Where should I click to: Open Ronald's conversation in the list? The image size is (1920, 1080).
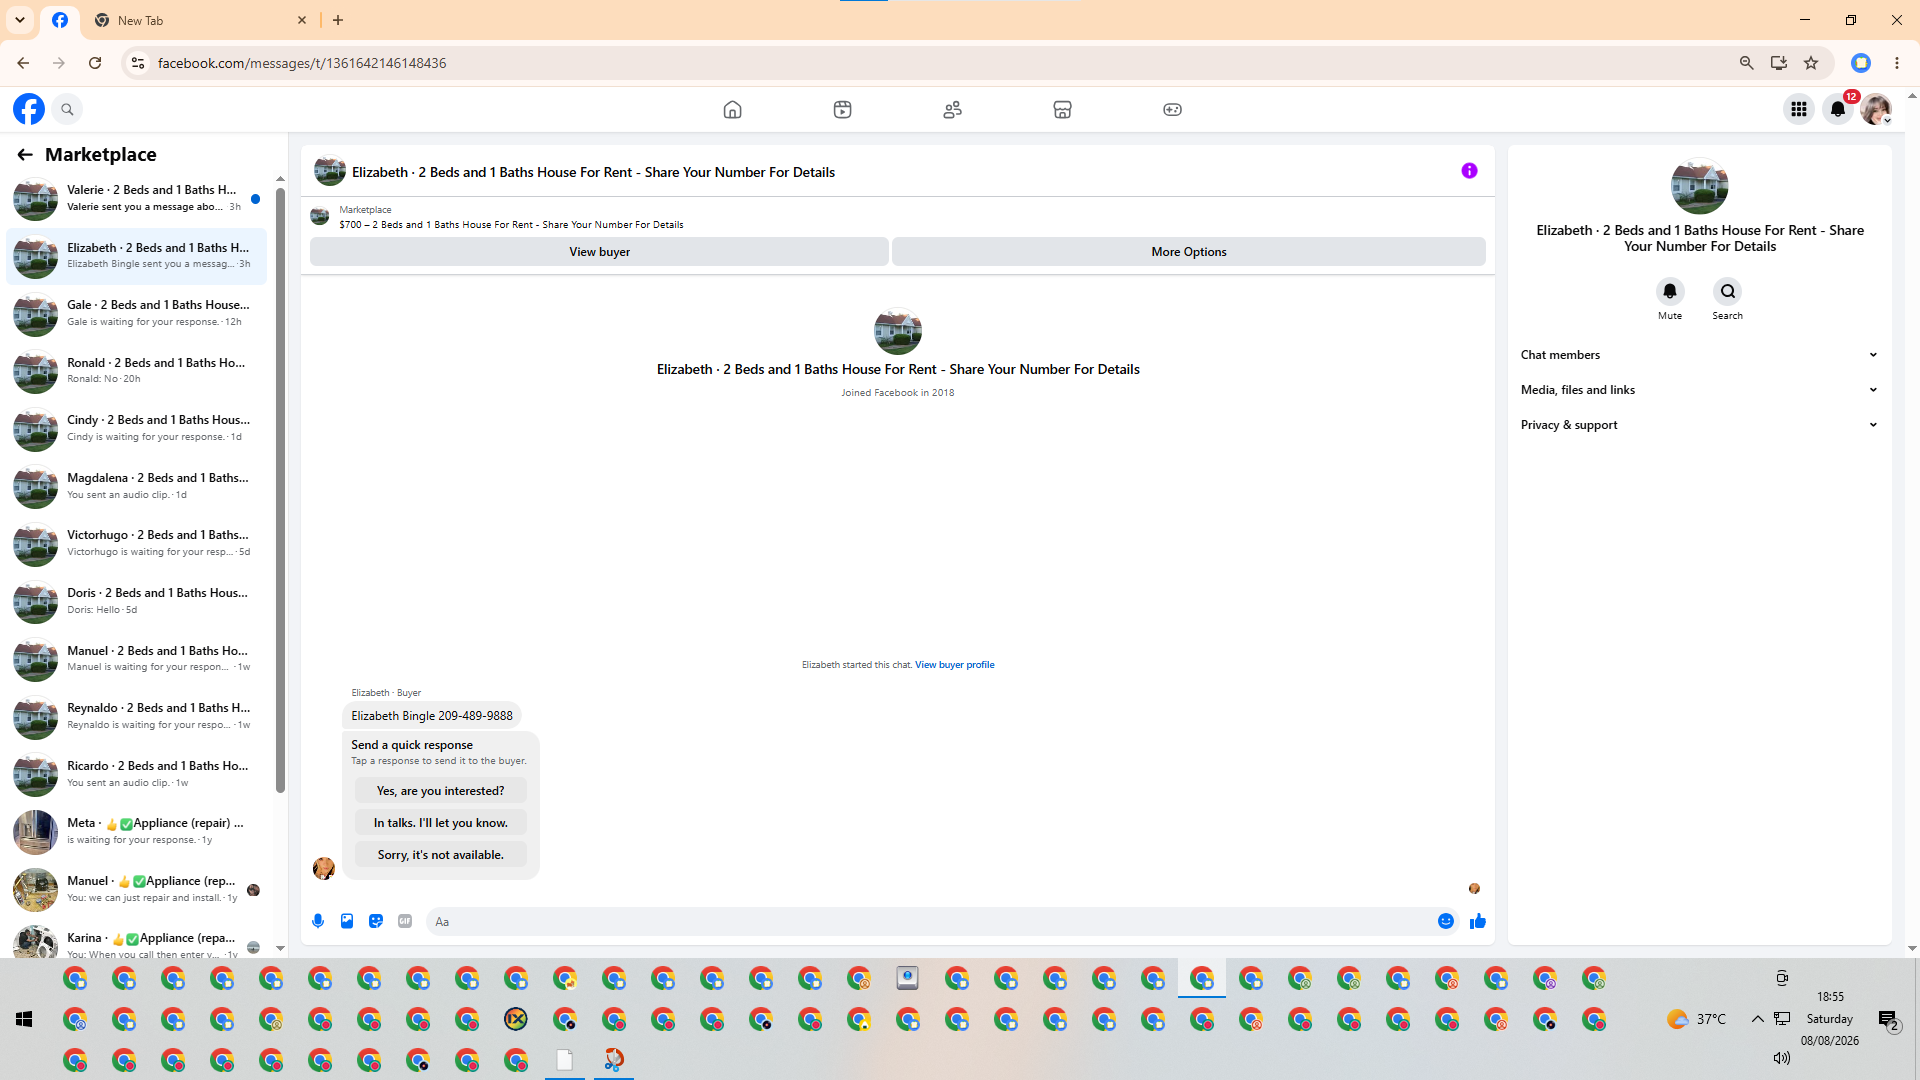(137, 371)
